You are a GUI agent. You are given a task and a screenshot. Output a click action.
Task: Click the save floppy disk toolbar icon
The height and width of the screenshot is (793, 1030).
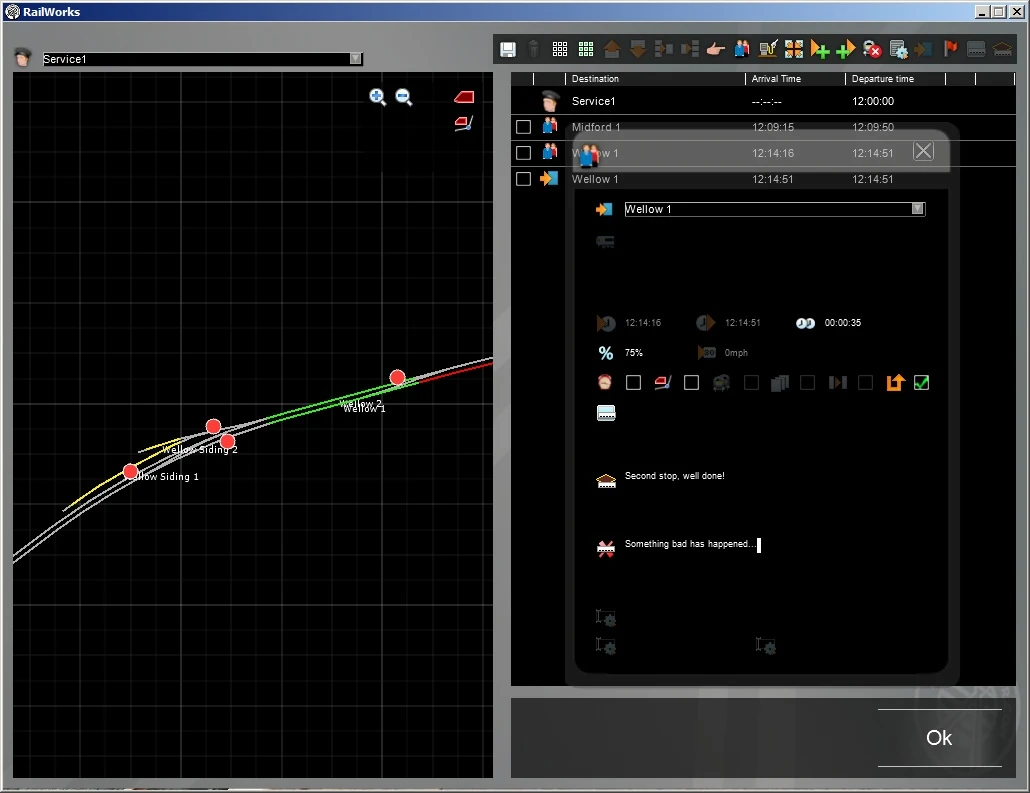pos(508,49)
